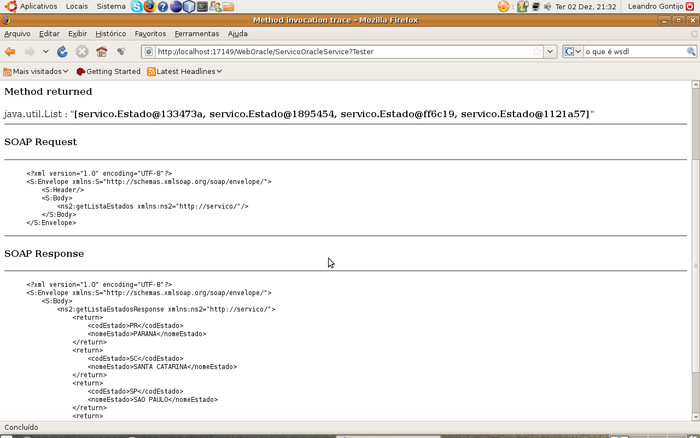Image resolution: width=700 pixels, height=438 pixels.
Task: Open the Aplicativos panel menu
Action: click(38, 6)
